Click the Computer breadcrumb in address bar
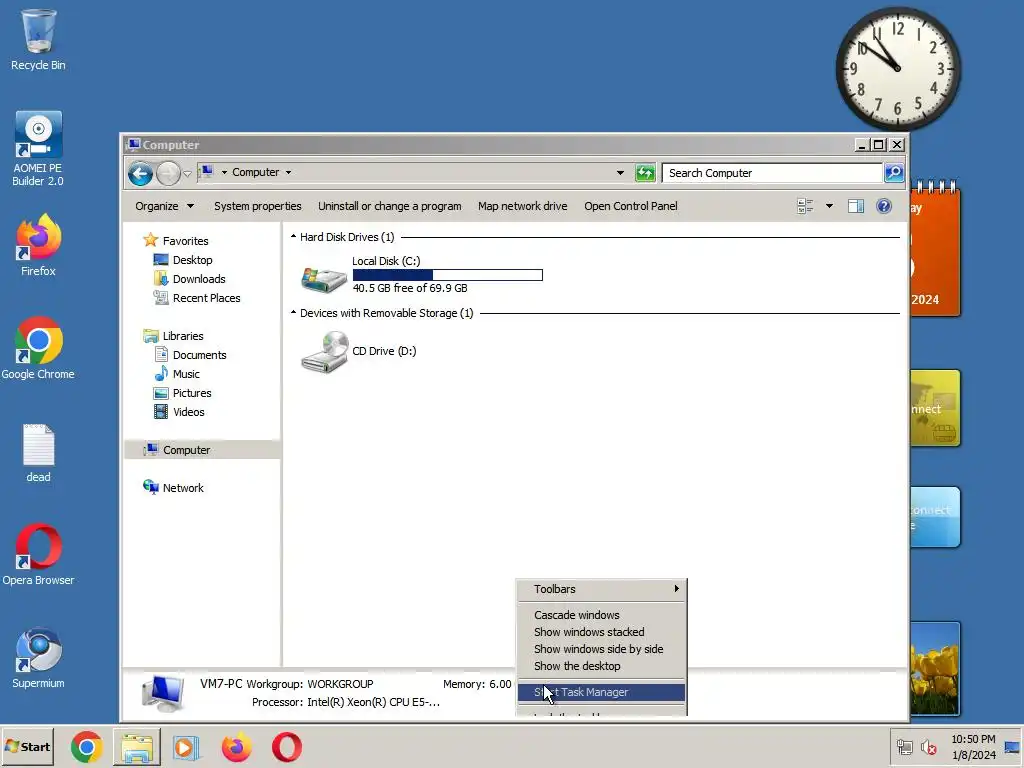Viewport: 1024px width, 768px height. pos(255,172)
